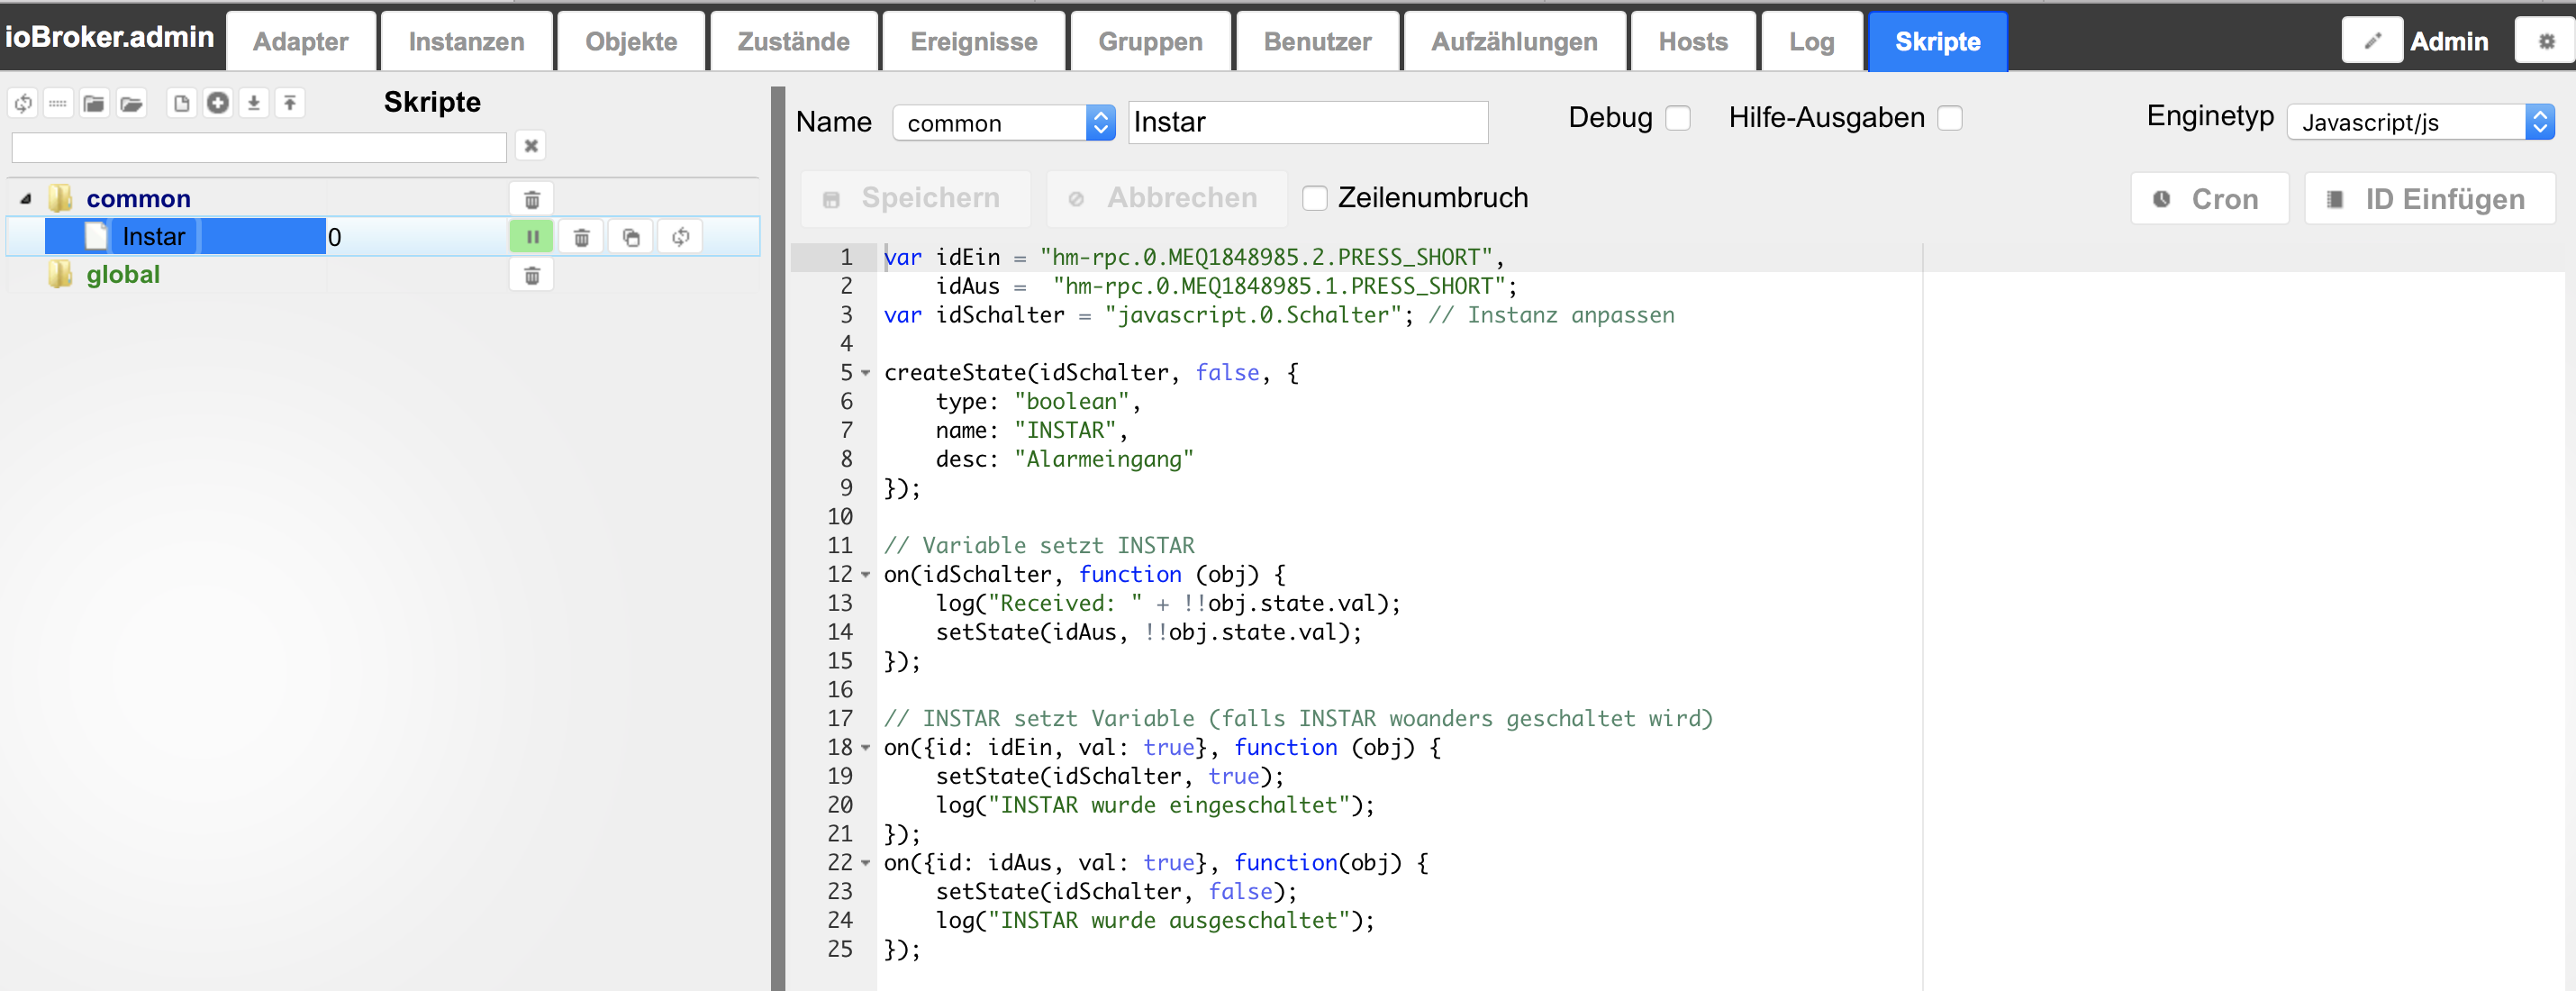The image size is (2576, 991).
Task: Pause the running Instar script
Action: [x=531, y=237]
